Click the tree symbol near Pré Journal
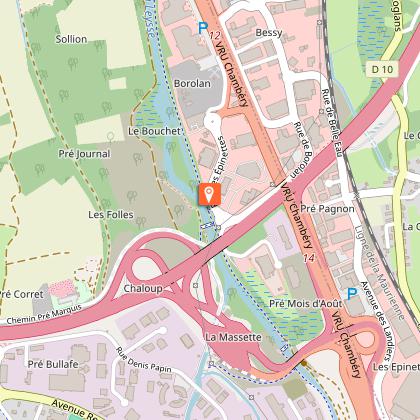The width and height of the screenshot is (420, 420). pyautogui.click(x=110, y=136)
